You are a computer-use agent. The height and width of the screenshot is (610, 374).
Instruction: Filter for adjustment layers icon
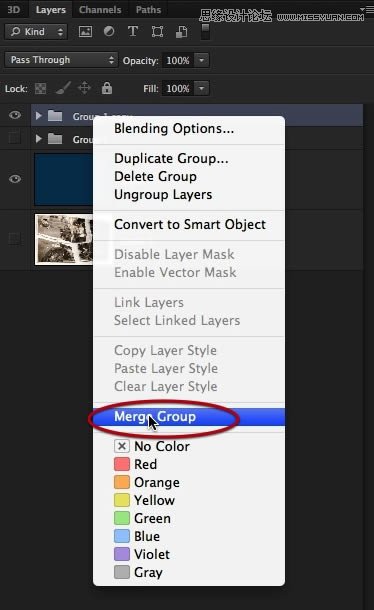point(109,32)
